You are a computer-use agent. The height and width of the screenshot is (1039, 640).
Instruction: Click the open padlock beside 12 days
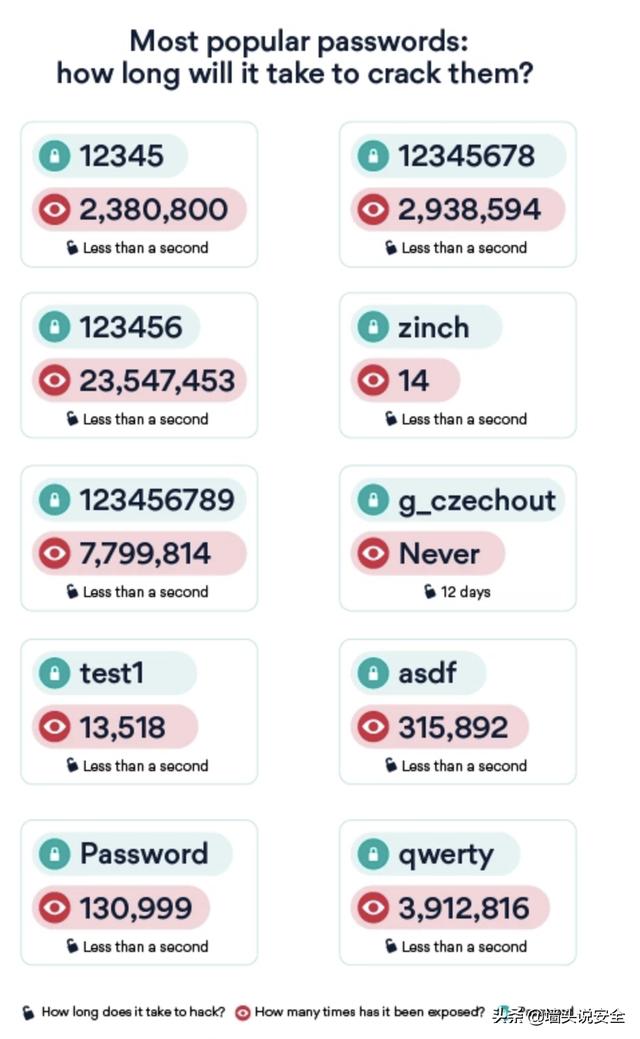tap(430, 592)
